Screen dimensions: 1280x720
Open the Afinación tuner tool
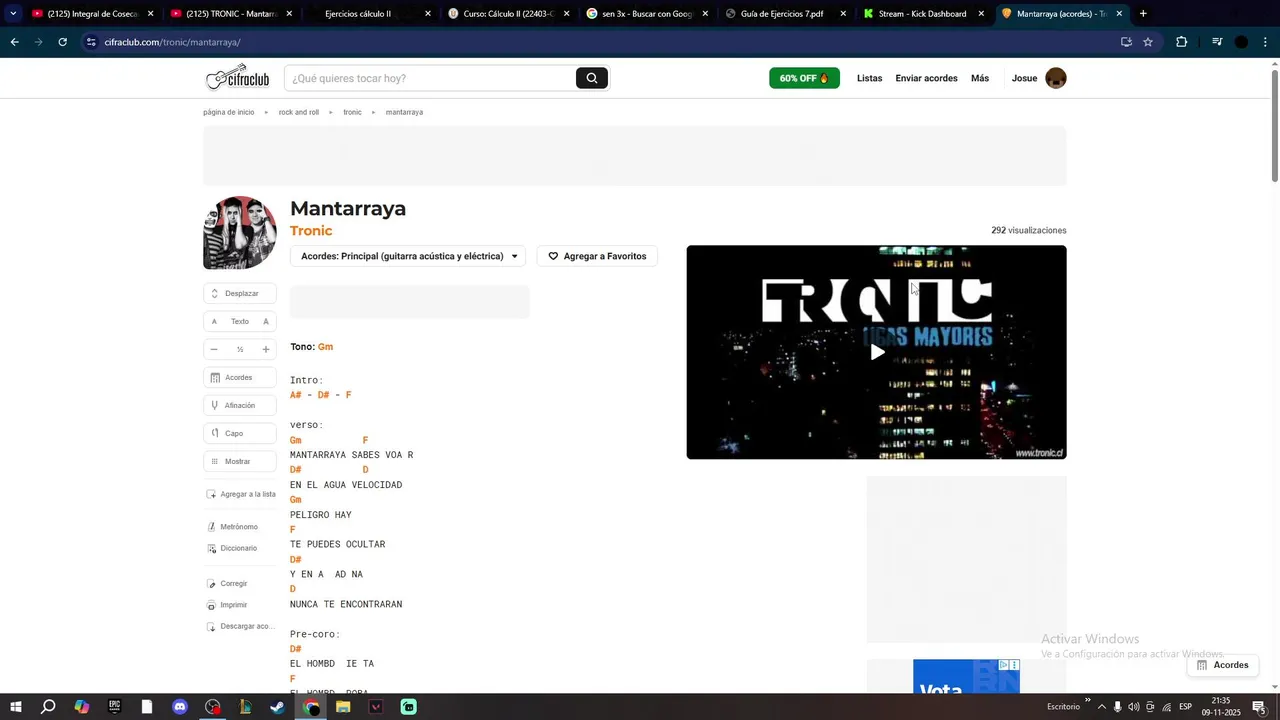tap(240, 405)
